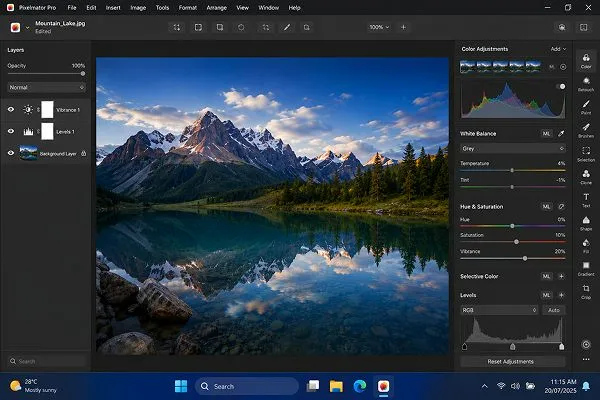Open the 100% zoom dropdown
Screen dimensions: 600x400
[x=379, y=27]
